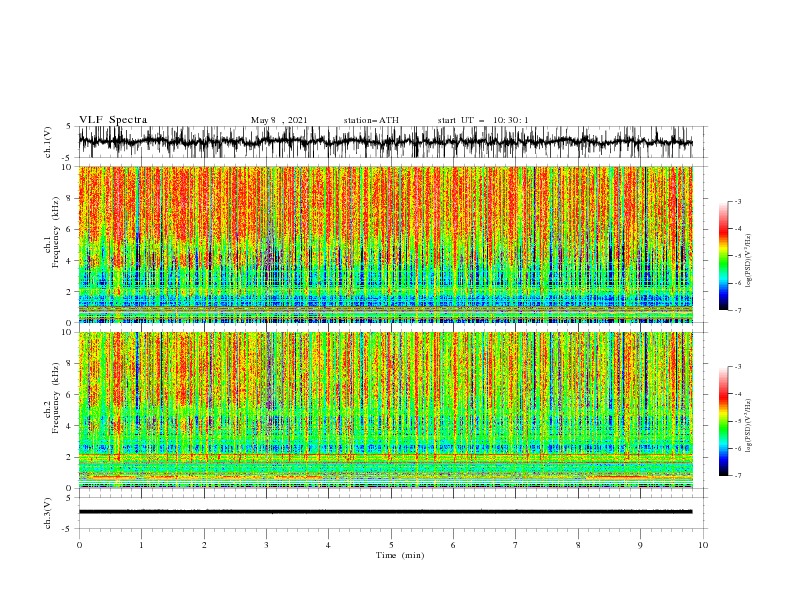Click the "1" tick on the time axis
The image size is (792, 612).
click(141, 545)
